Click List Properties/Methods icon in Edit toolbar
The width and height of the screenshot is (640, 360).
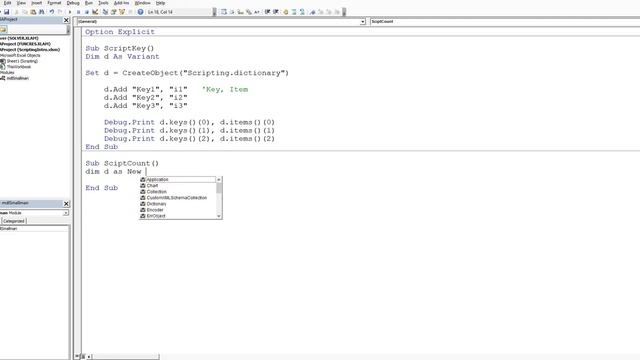coord(224,12)
